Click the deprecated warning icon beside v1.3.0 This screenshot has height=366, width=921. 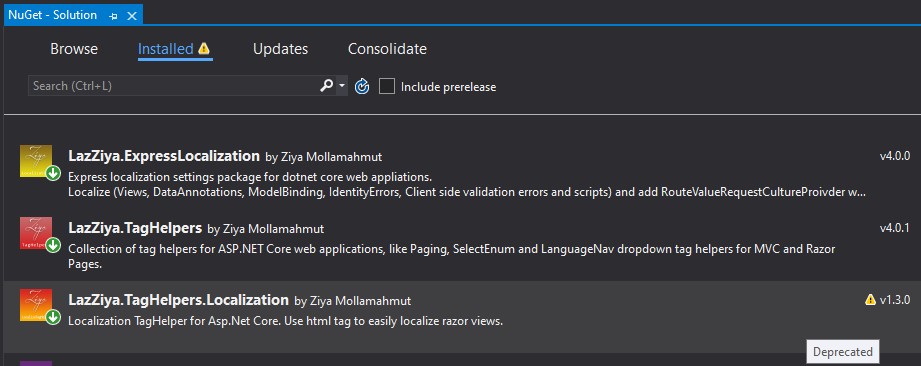click(x=870, y=300)
